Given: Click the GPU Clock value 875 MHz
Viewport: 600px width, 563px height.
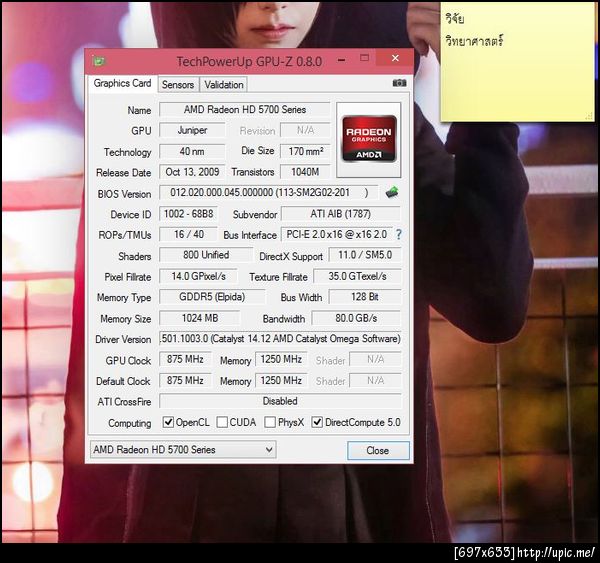Looking at the screenshot, I should [185, 359].
